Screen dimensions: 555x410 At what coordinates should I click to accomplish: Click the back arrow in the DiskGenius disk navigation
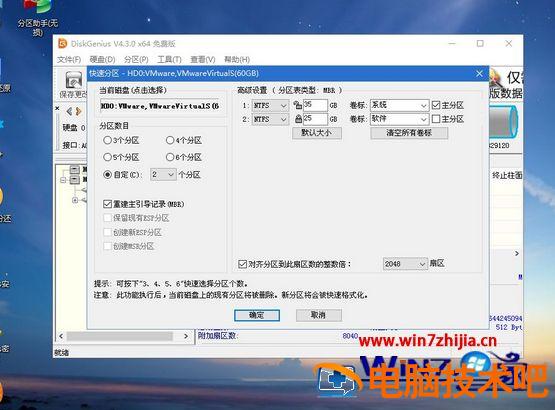[69, 112]
